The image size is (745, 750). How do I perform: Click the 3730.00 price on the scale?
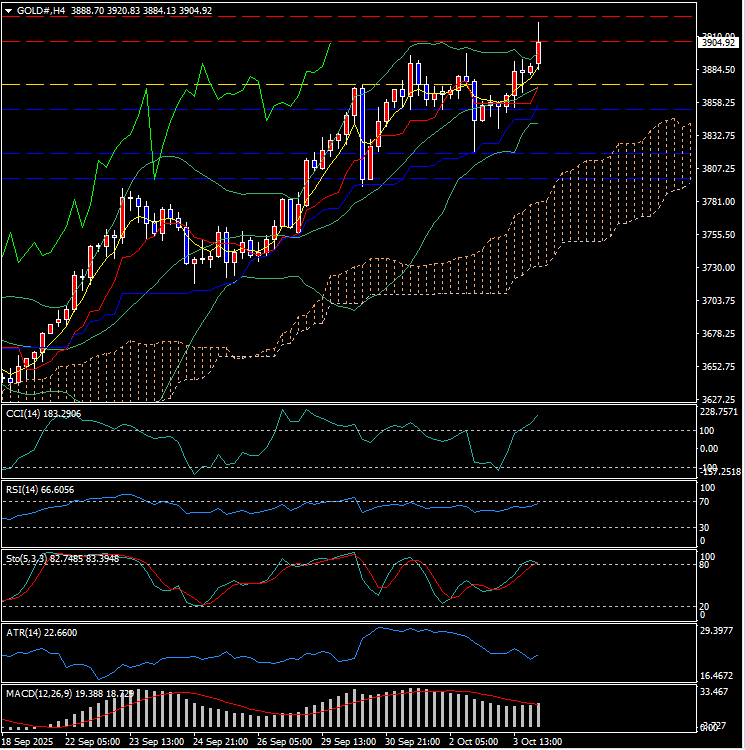click(x=719, y=268)
